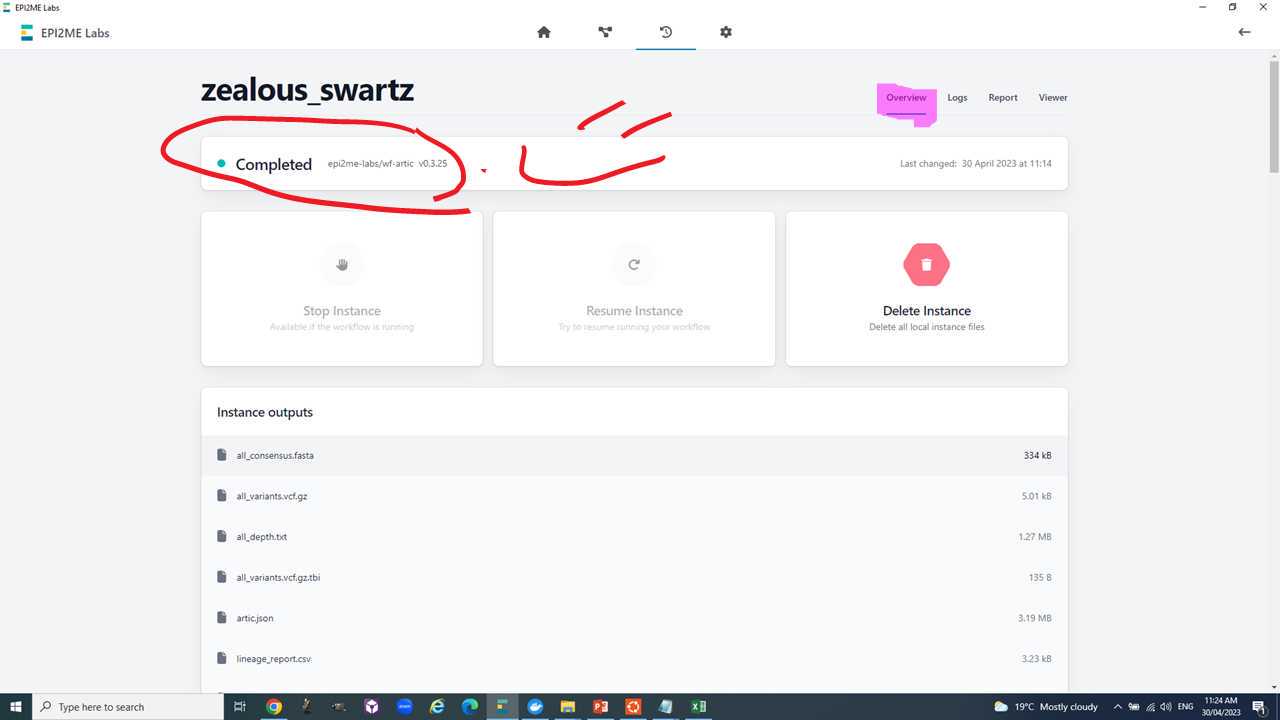Click the Stop Instance hand icon

pos(342,265)
